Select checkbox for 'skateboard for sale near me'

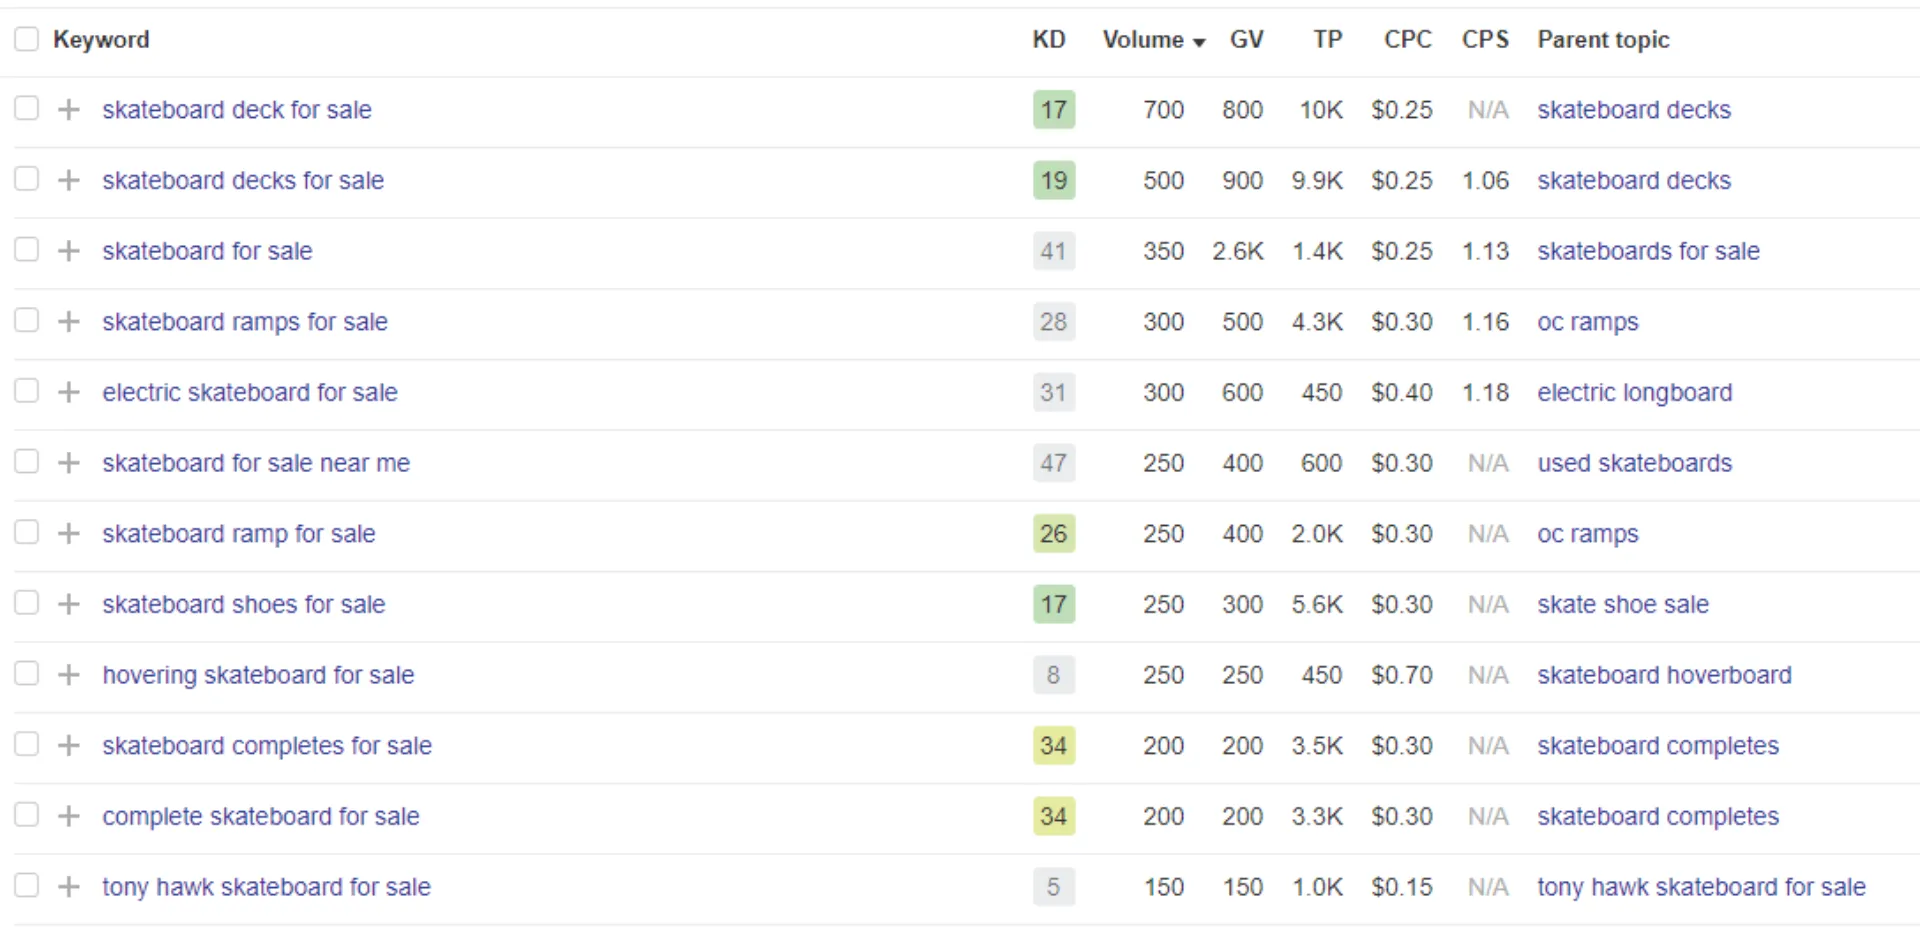point(27,462)
